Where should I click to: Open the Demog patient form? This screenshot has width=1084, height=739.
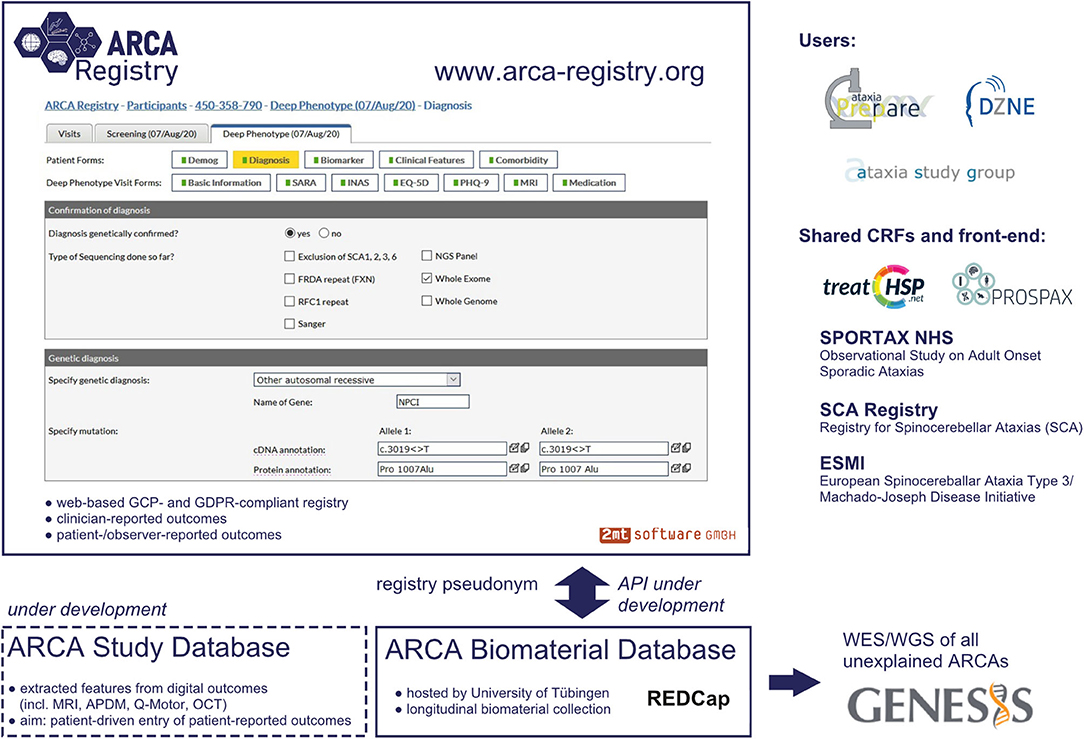click(x=199, y=160)
